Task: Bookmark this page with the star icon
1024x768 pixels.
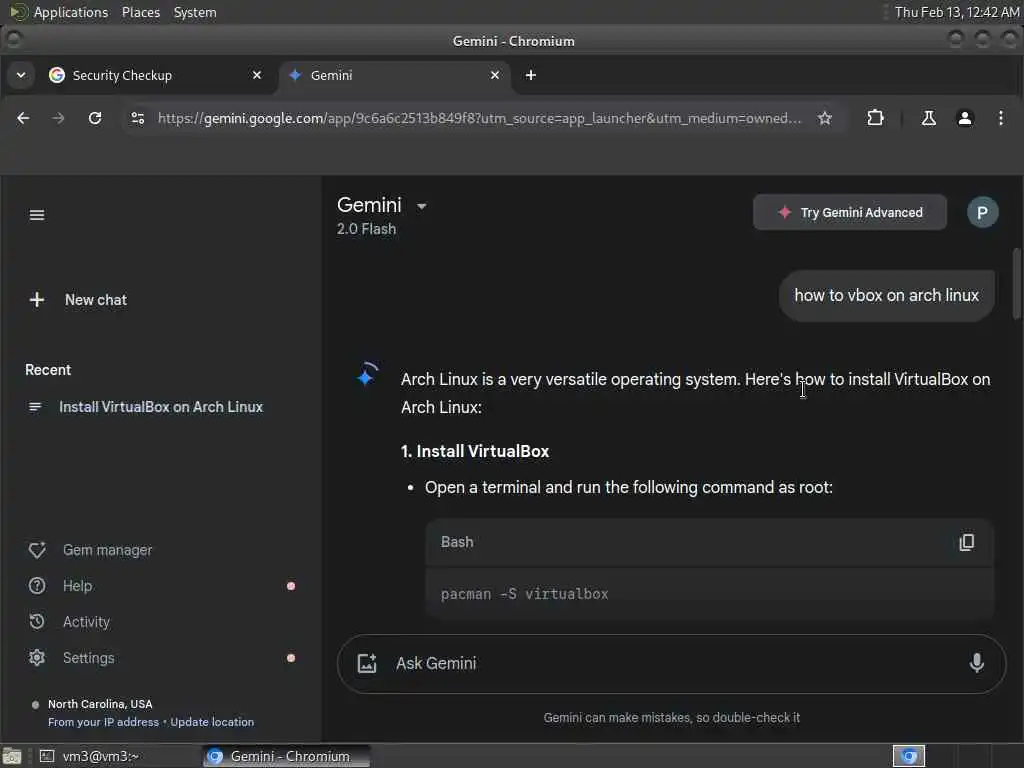Action: (825, 118)
